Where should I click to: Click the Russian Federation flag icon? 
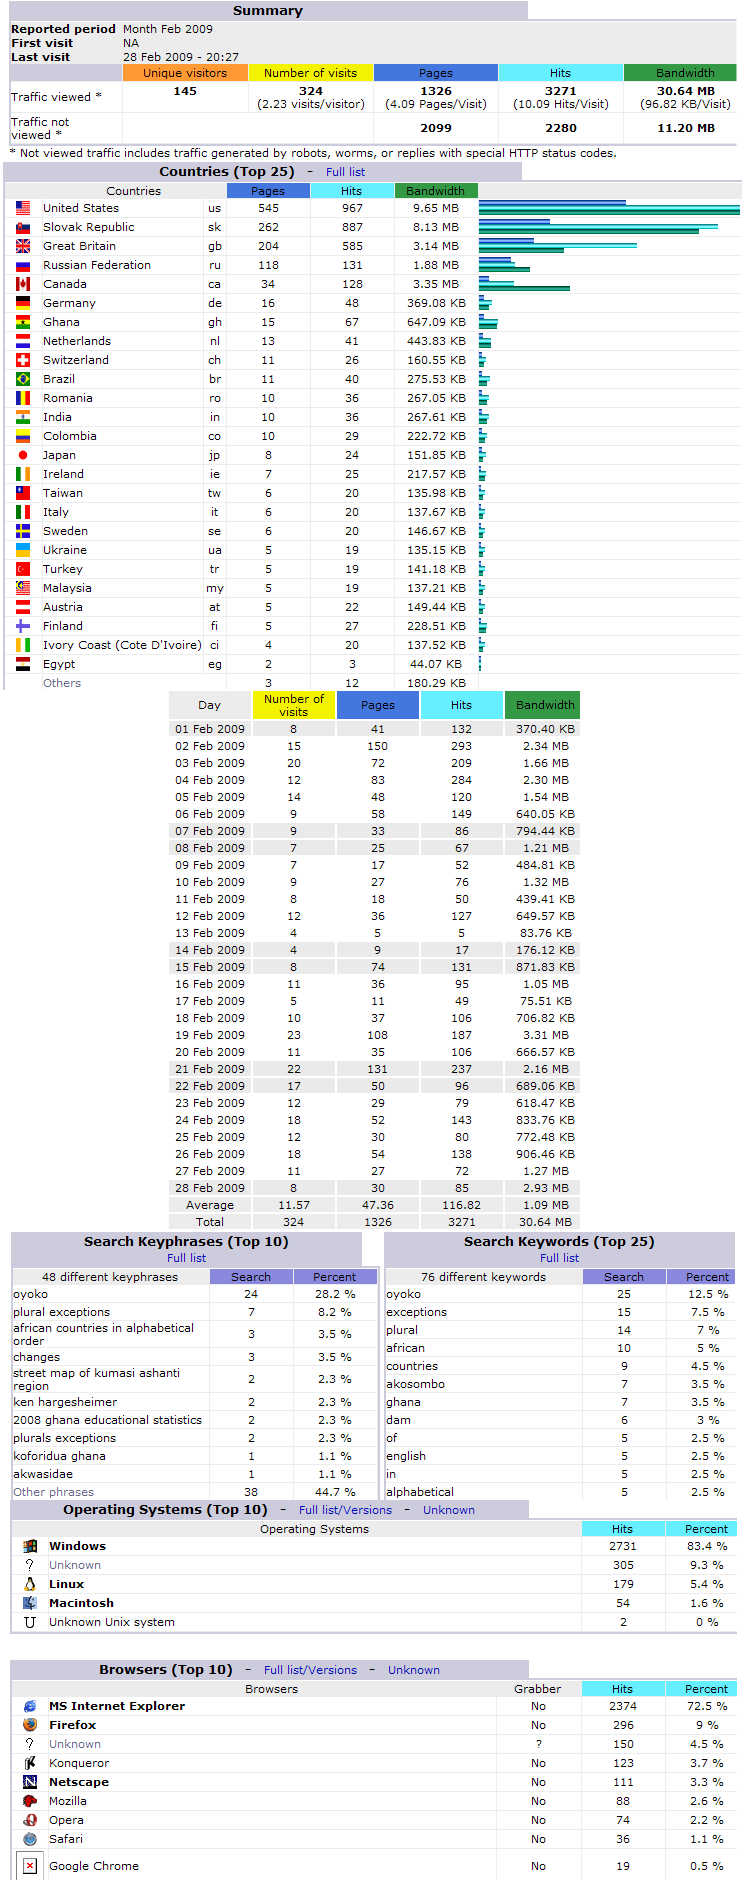pos(23,265)
